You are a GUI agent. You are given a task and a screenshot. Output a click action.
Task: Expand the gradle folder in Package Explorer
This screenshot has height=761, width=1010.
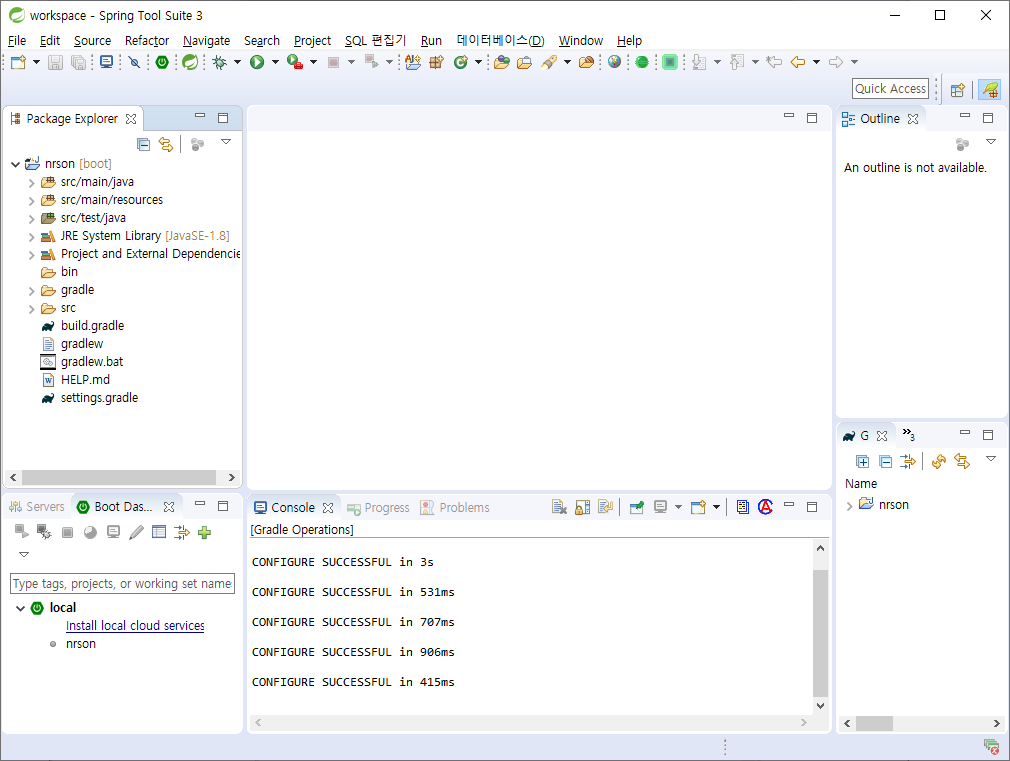31,291
